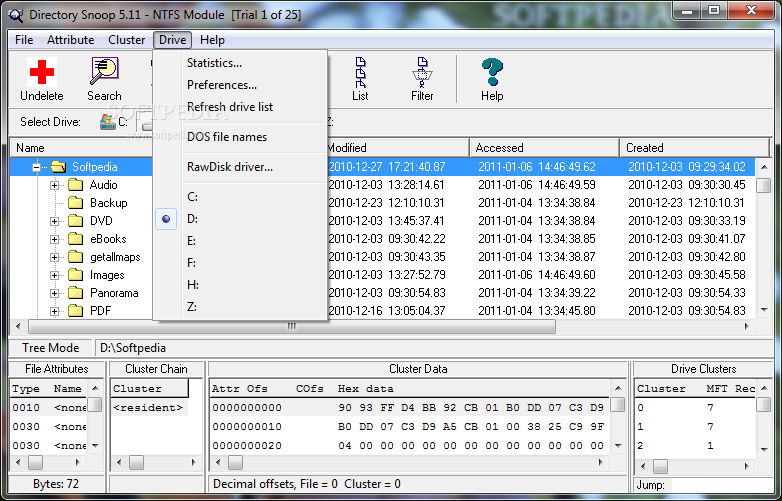Choose drive C: from Drive menu

[x=240, y=197]
